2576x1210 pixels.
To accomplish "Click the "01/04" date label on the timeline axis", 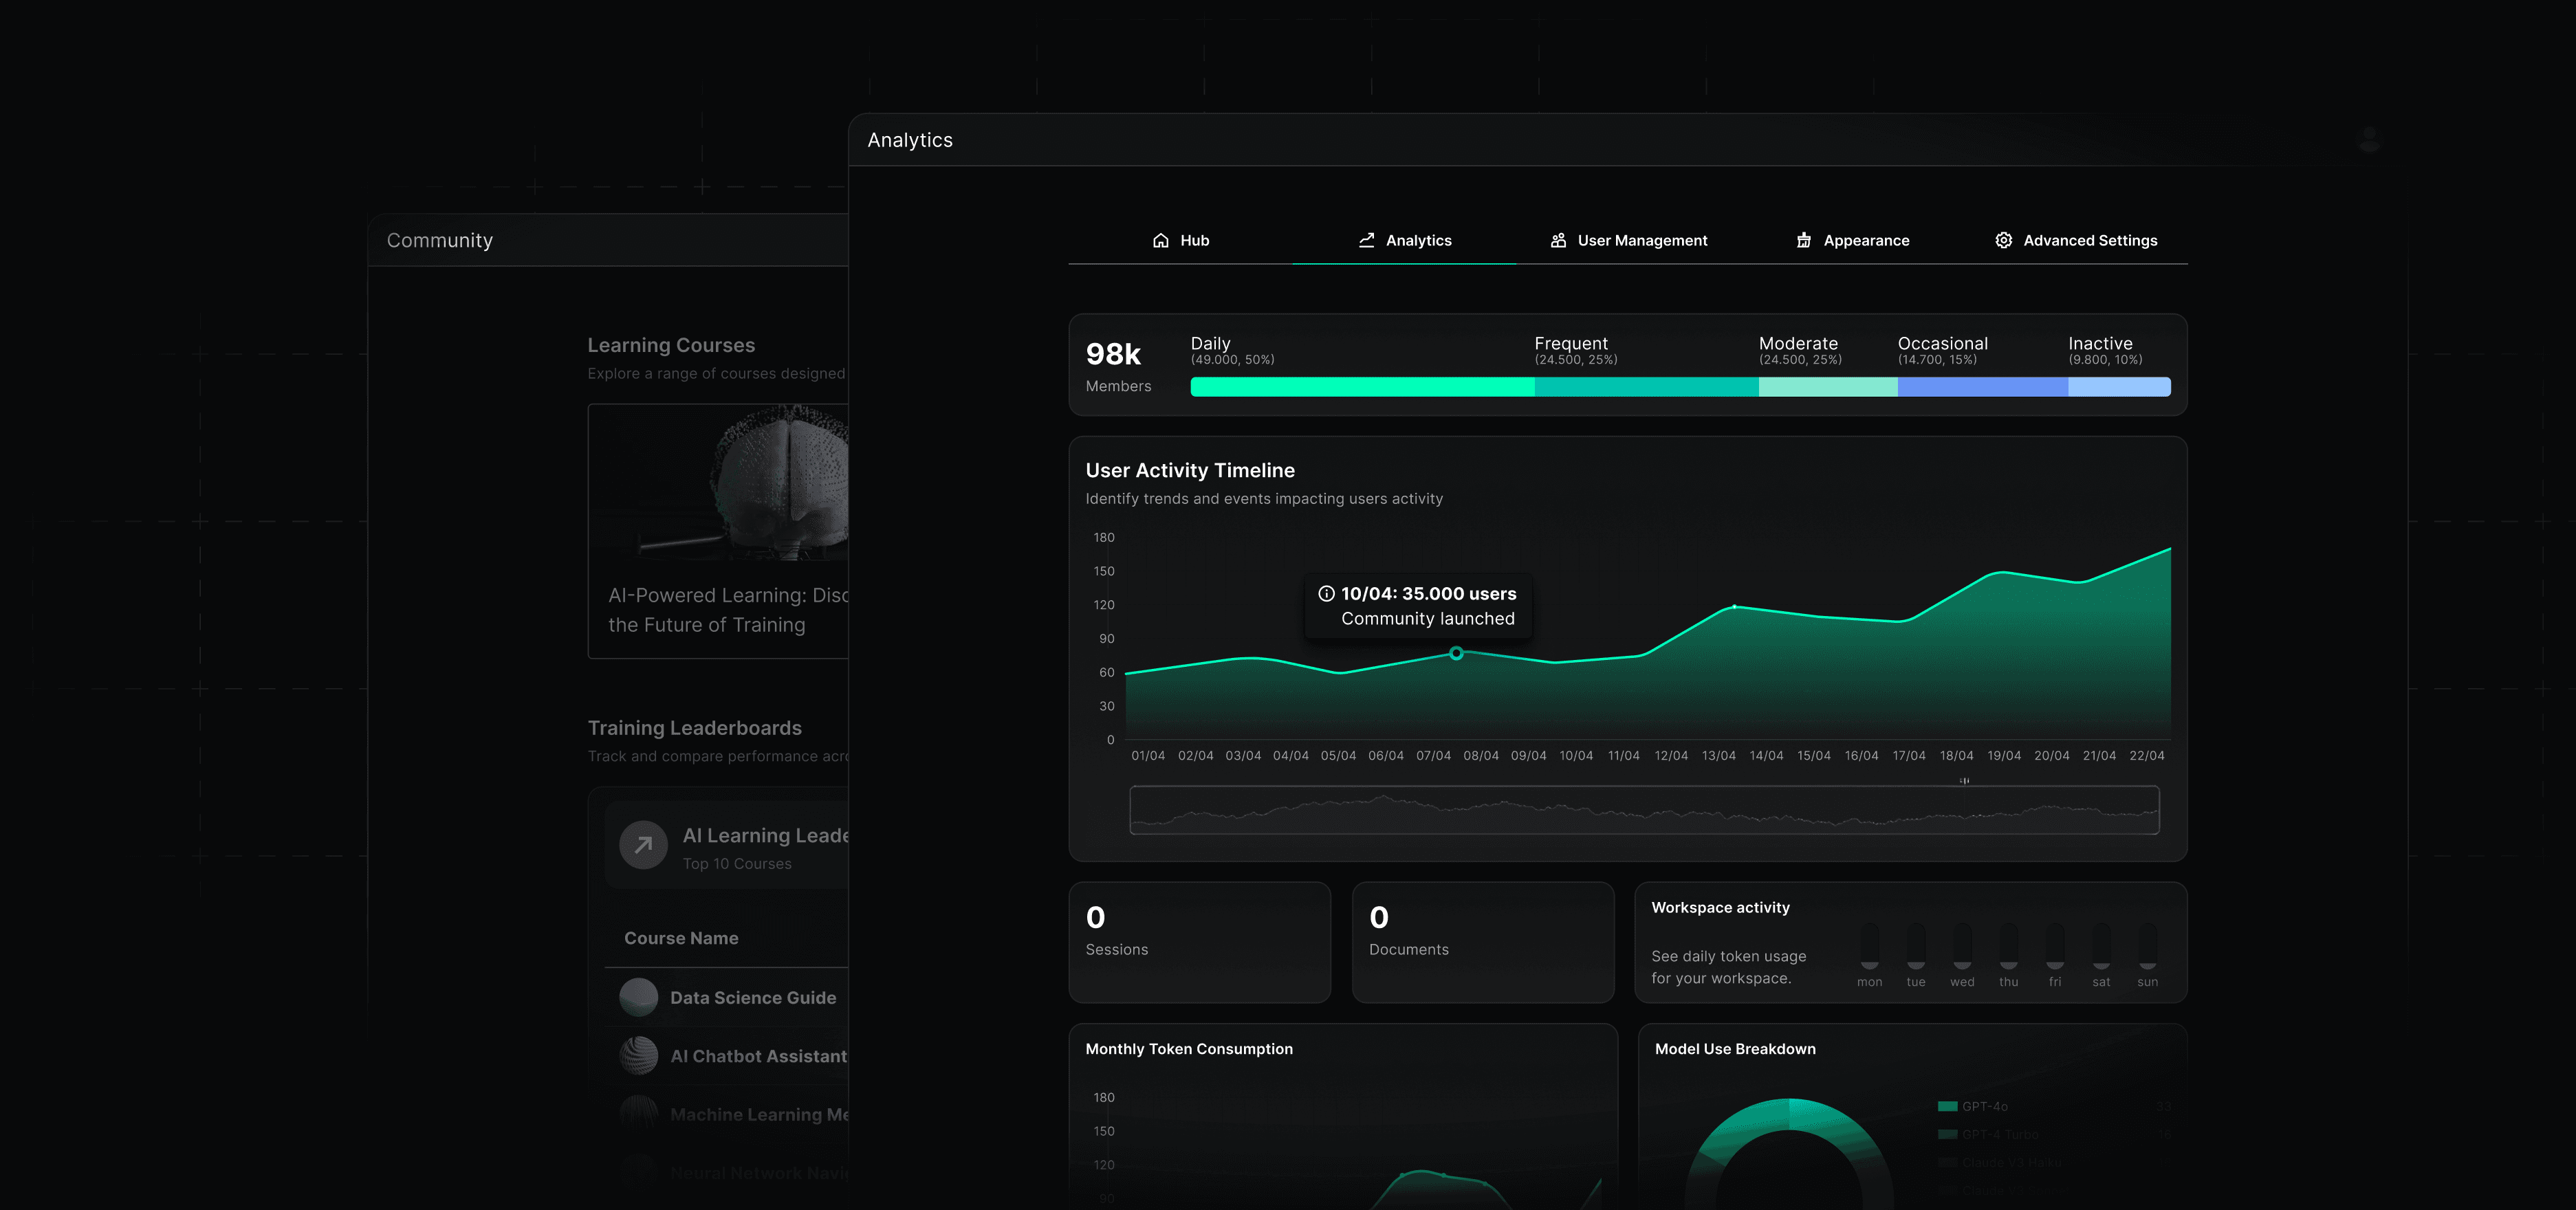I will click(x=1148, y=756).
